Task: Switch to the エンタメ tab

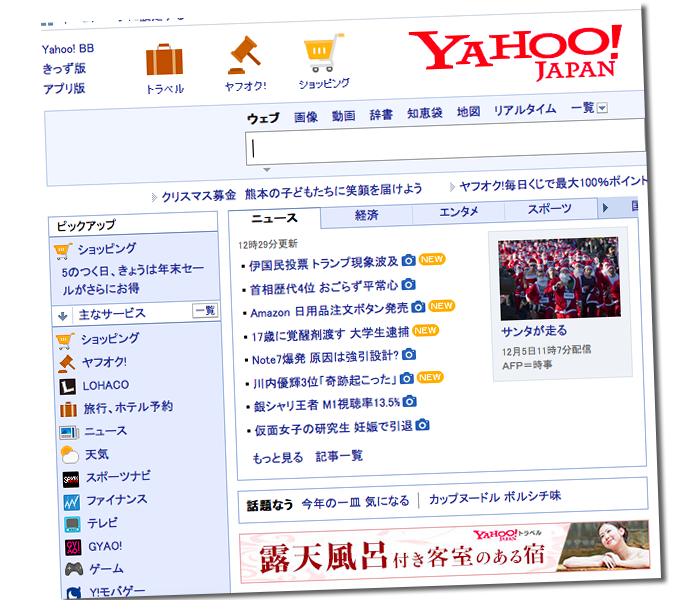Action: (x=458, y=212)
